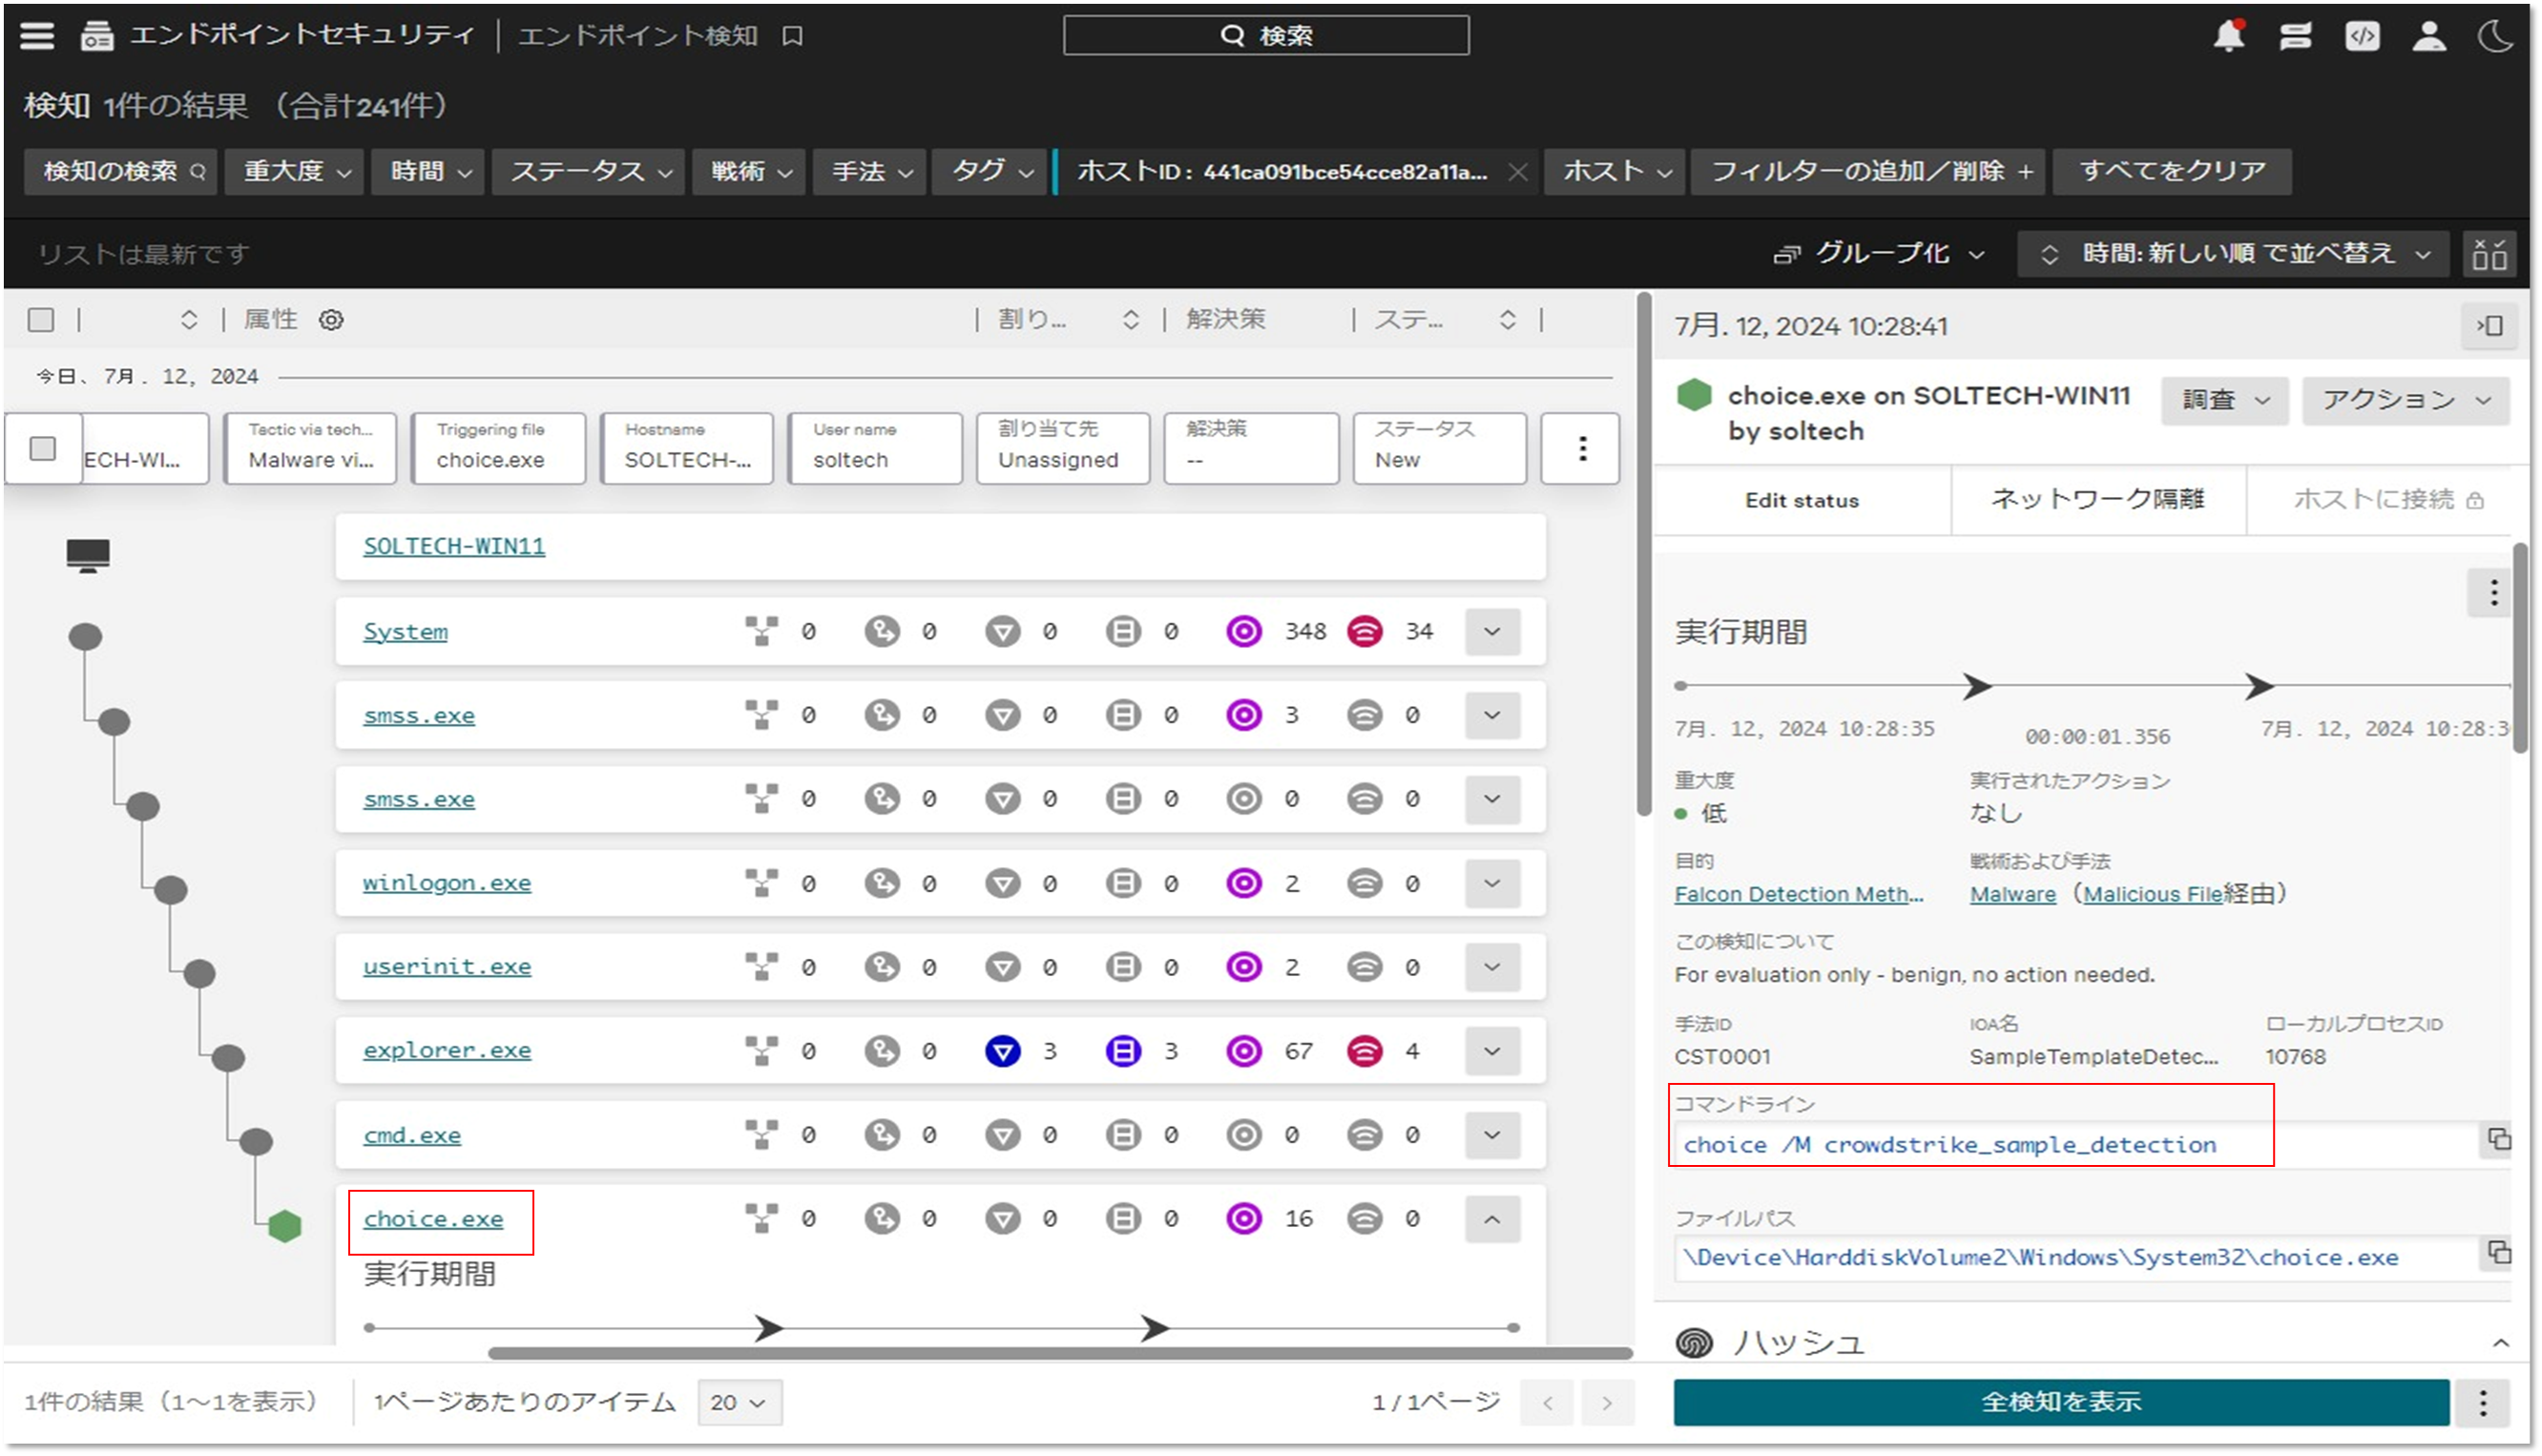Screen dimensions: 2542x1456
Task: Collapse the ハッシュ section
Action: point(2500,1343)
